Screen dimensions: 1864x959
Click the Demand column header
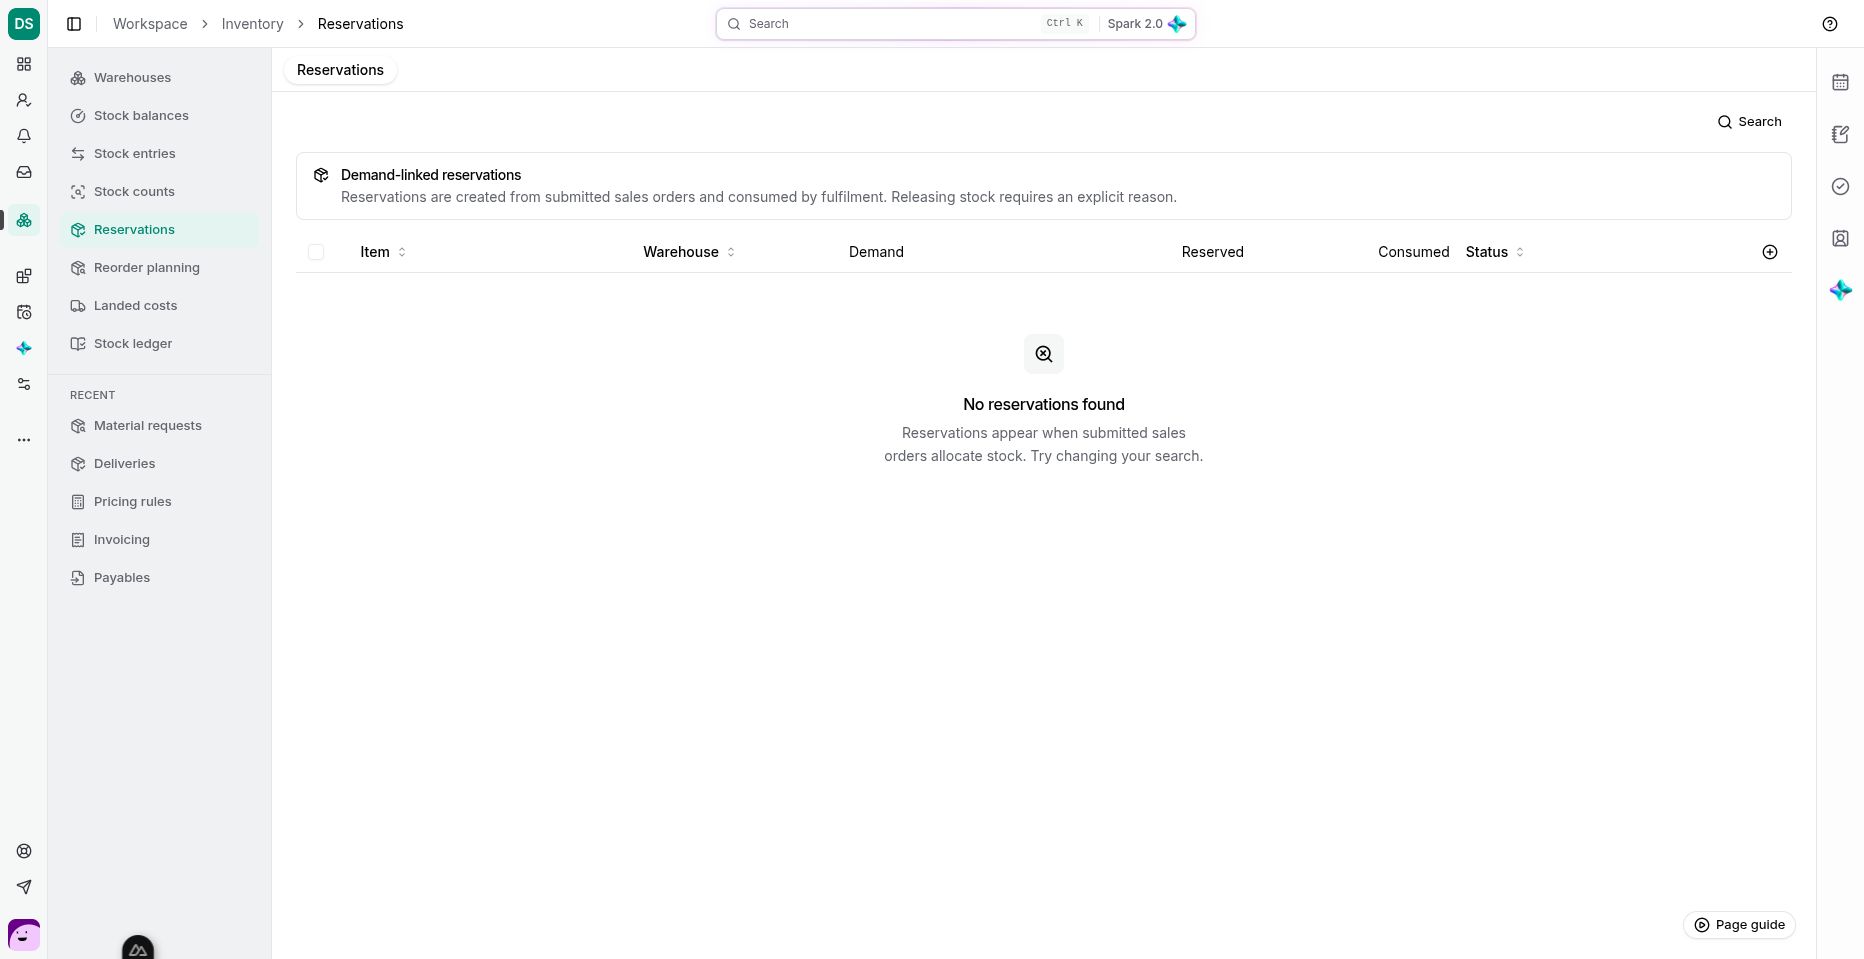click(876, 252)
